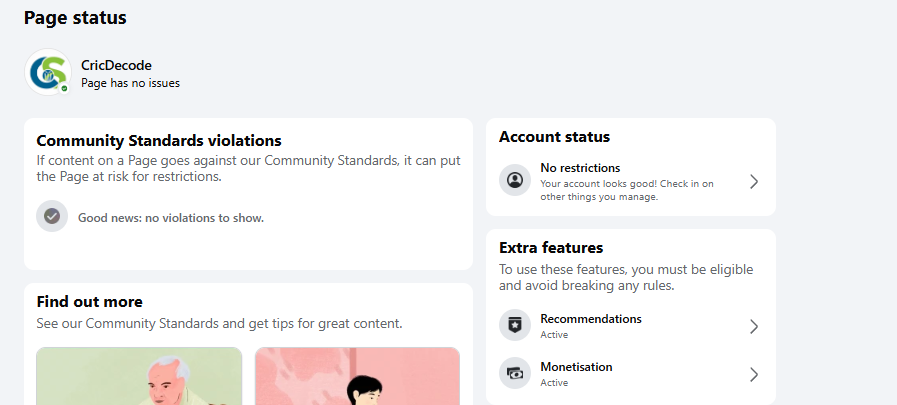Click the Find out more heading
The width and height of the screenshot is (897, 405).
[x=90, y=301]
